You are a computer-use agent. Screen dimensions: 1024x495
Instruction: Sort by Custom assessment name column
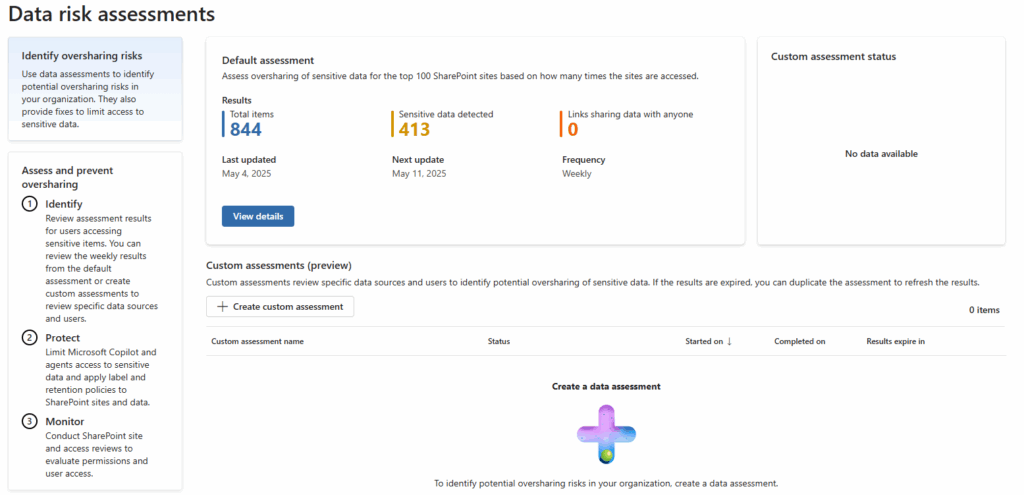257,342
